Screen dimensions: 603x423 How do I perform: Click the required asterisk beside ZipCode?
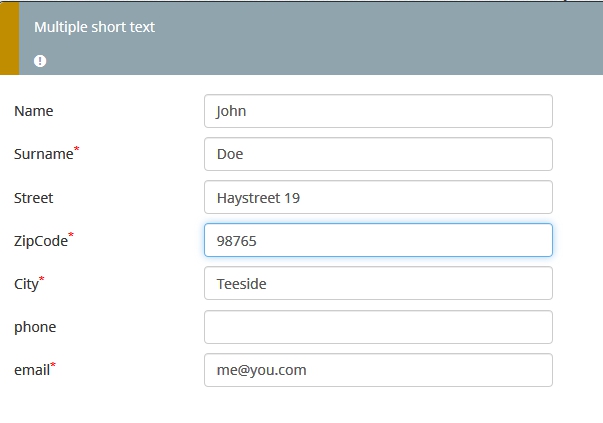pyautogui.click(x=71, y=236)
